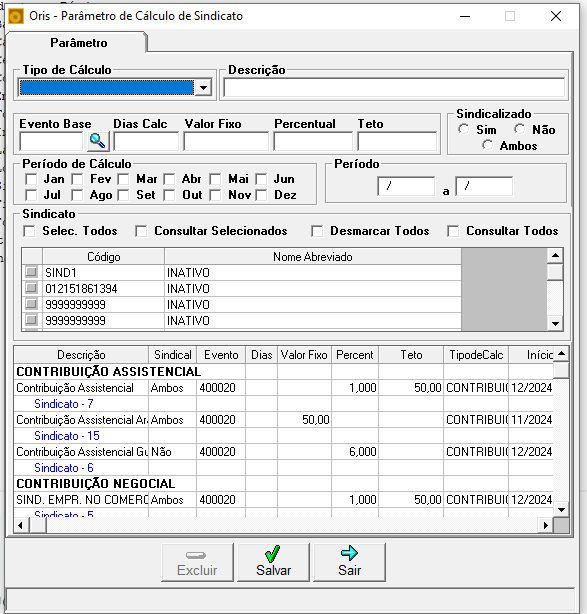
Task: Select the SIND1 row marker box
Action: click(31, 272)
